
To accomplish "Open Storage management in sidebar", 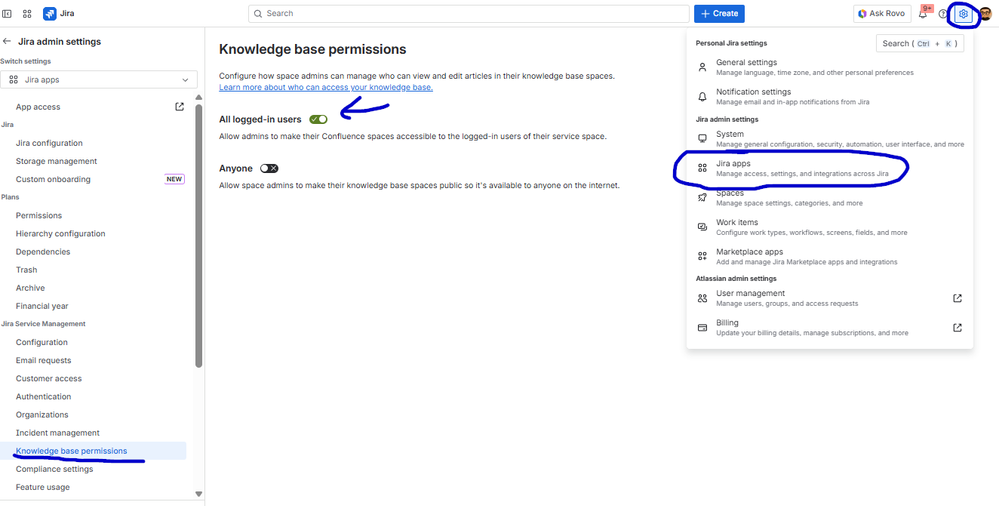I will pos(56,161).
